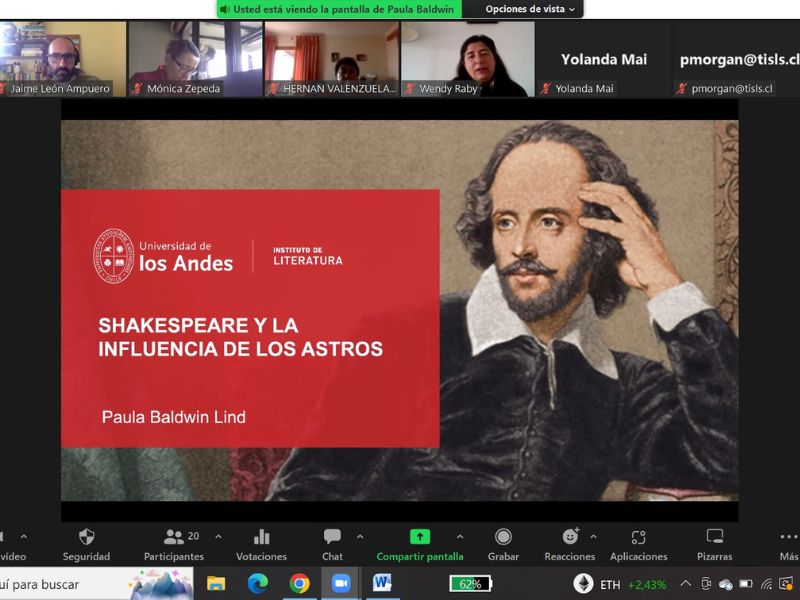
Task: Open the Opciones de vista dropdown
Action: [x=530, y=9]
